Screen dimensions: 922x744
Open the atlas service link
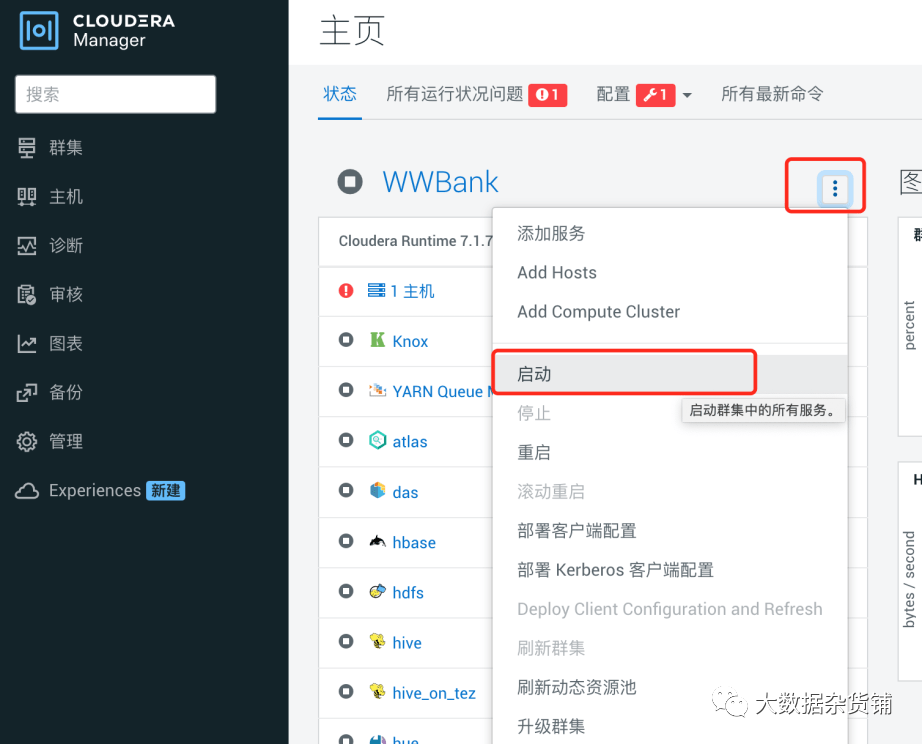coord(410,442)
